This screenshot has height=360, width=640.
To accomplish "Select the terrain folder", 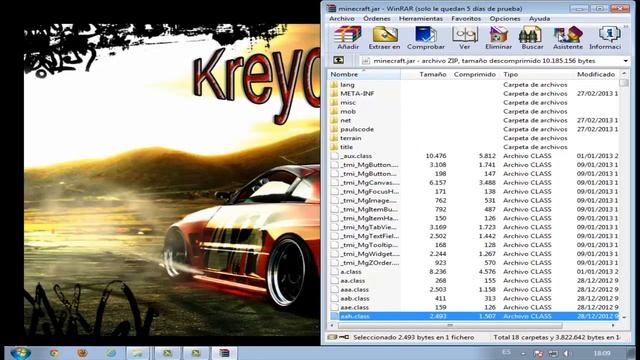I will tap(351, 138).
